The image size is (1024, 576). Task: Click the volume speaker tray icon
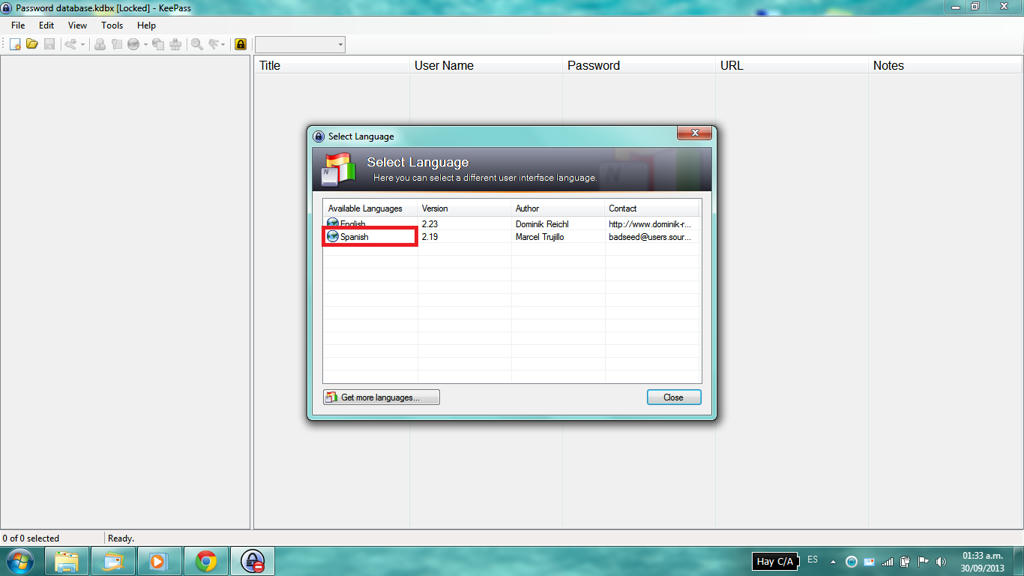coord(940,562)
